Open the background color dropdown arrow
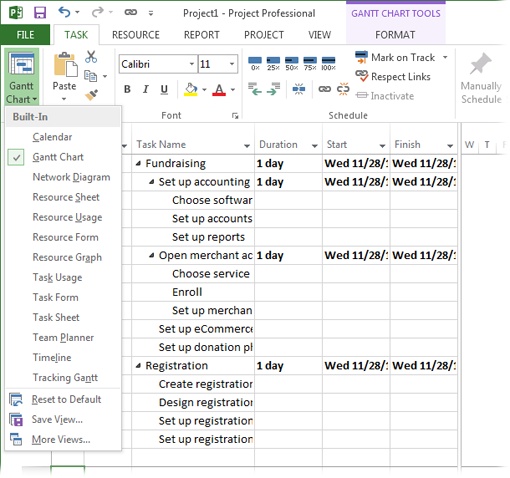 tap(204, 89)
